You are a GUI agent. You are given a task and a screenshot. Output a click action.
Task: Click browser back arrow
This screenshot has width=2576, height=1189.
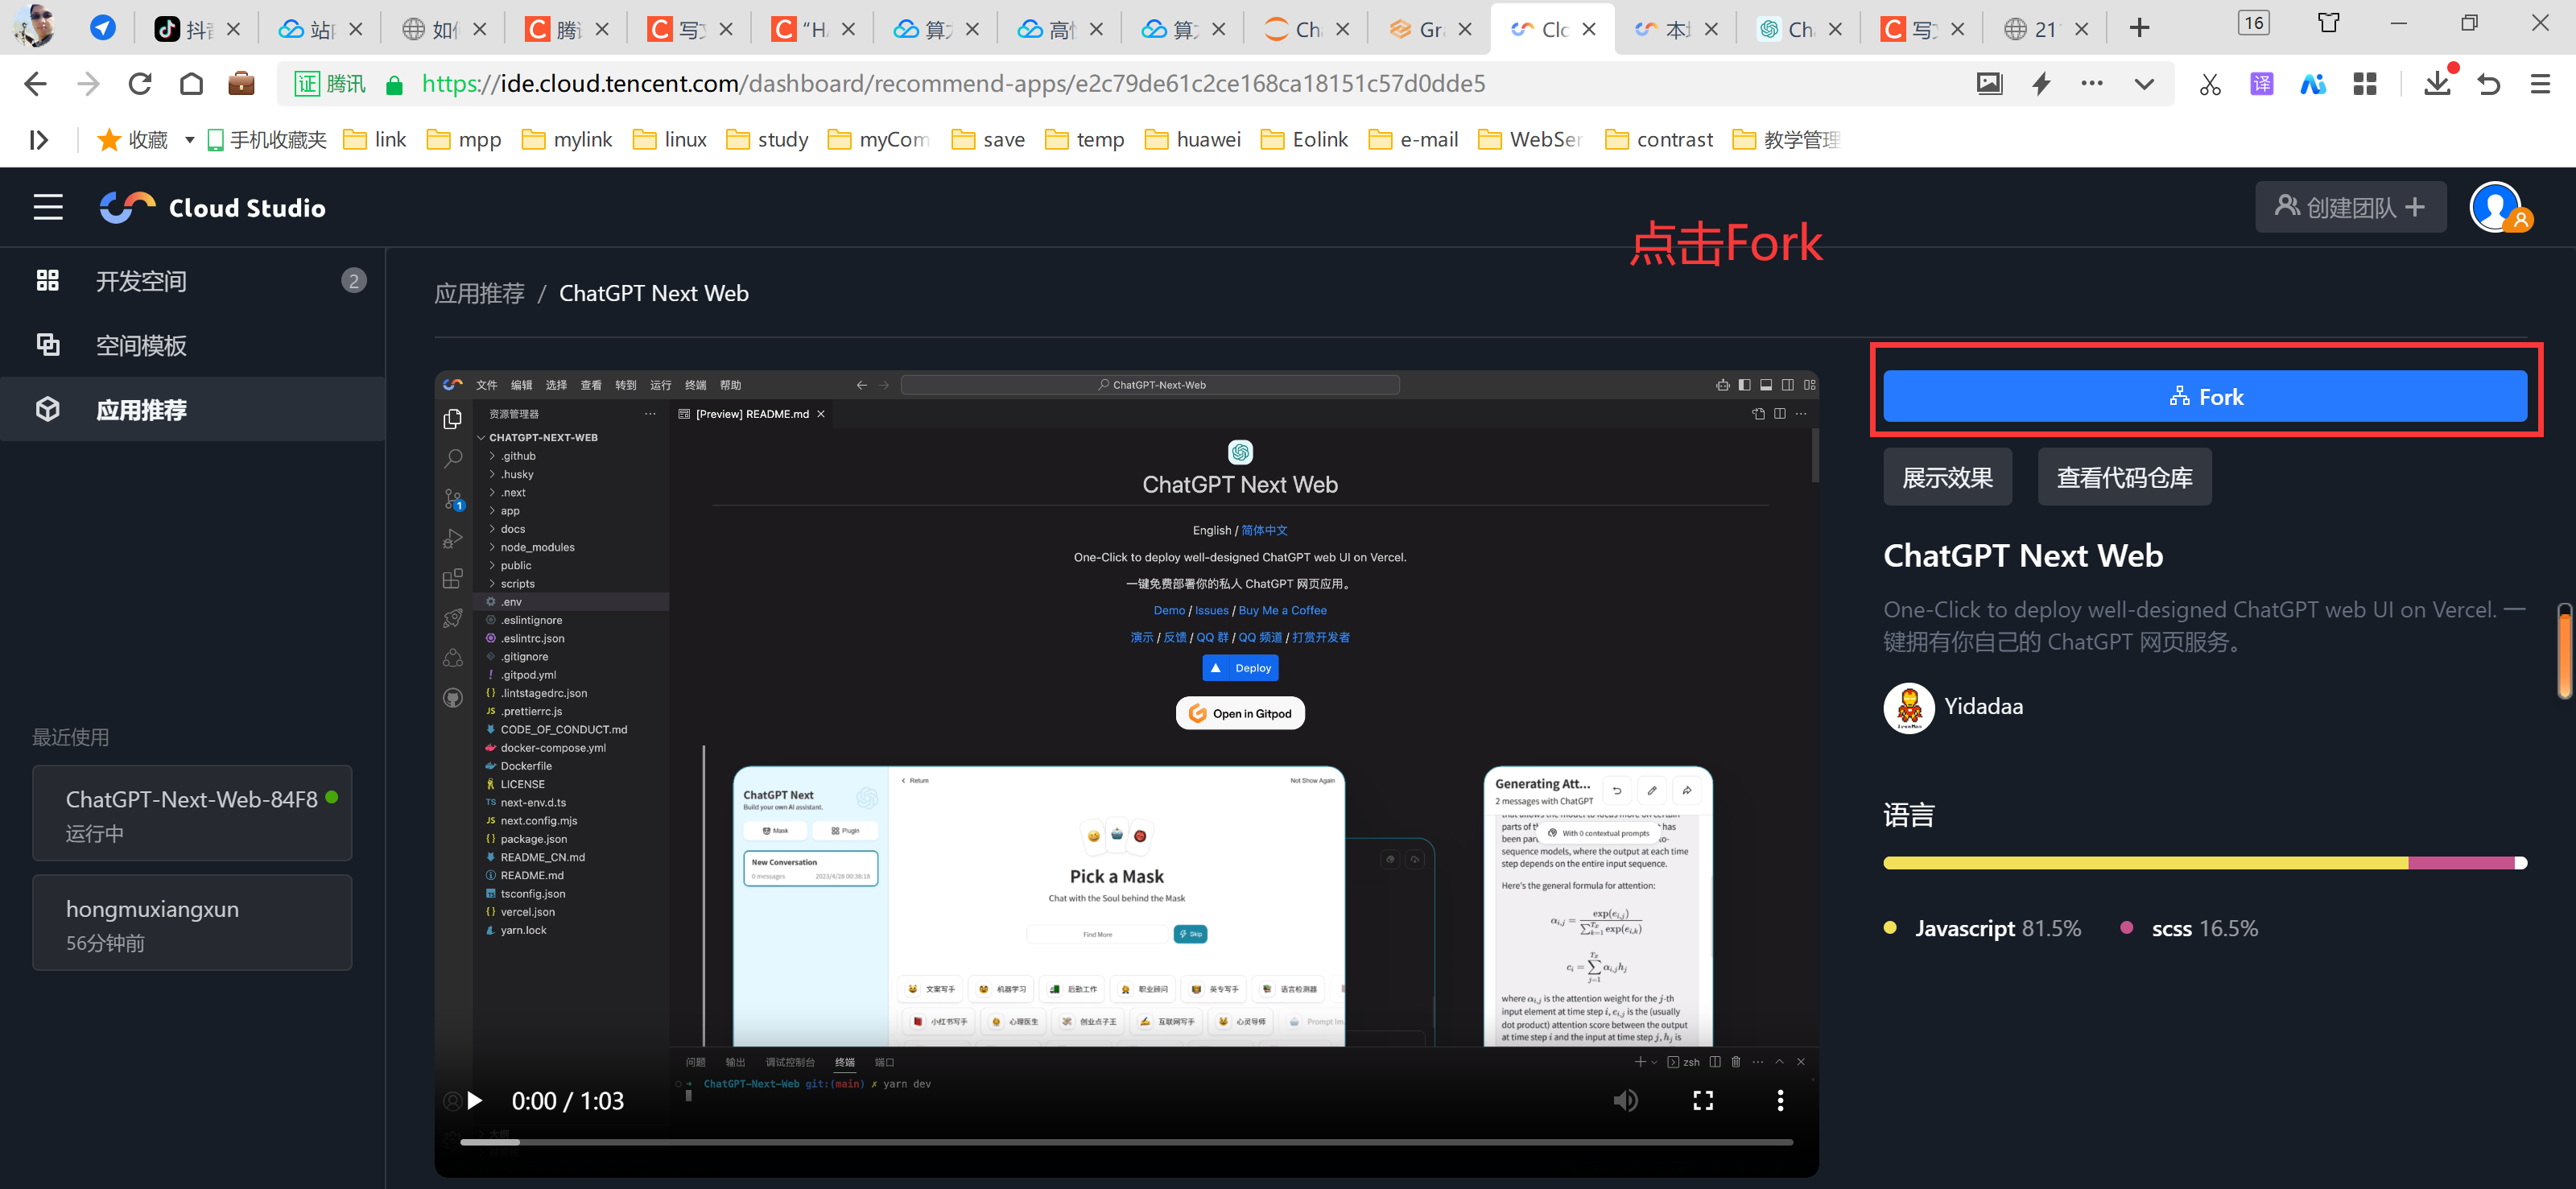point(36,84)
